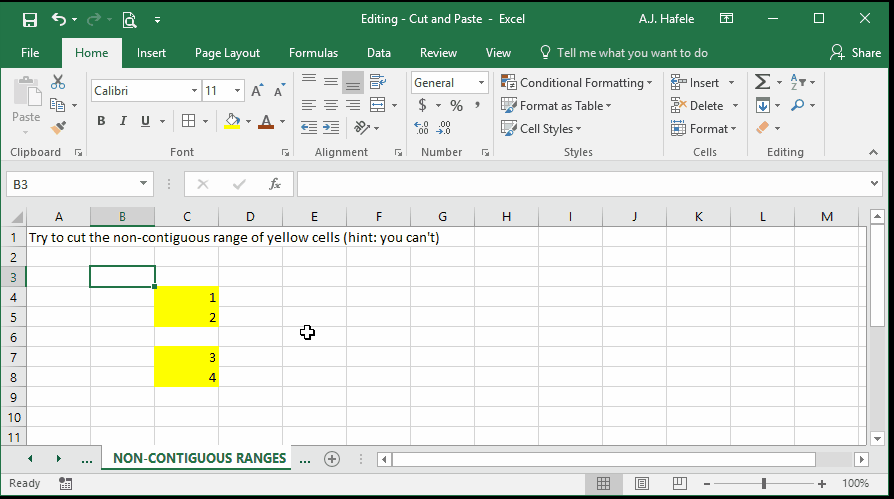894x499 pixels.
Task: Add a new sheet with plus button
Action: (x=332, y=459)
